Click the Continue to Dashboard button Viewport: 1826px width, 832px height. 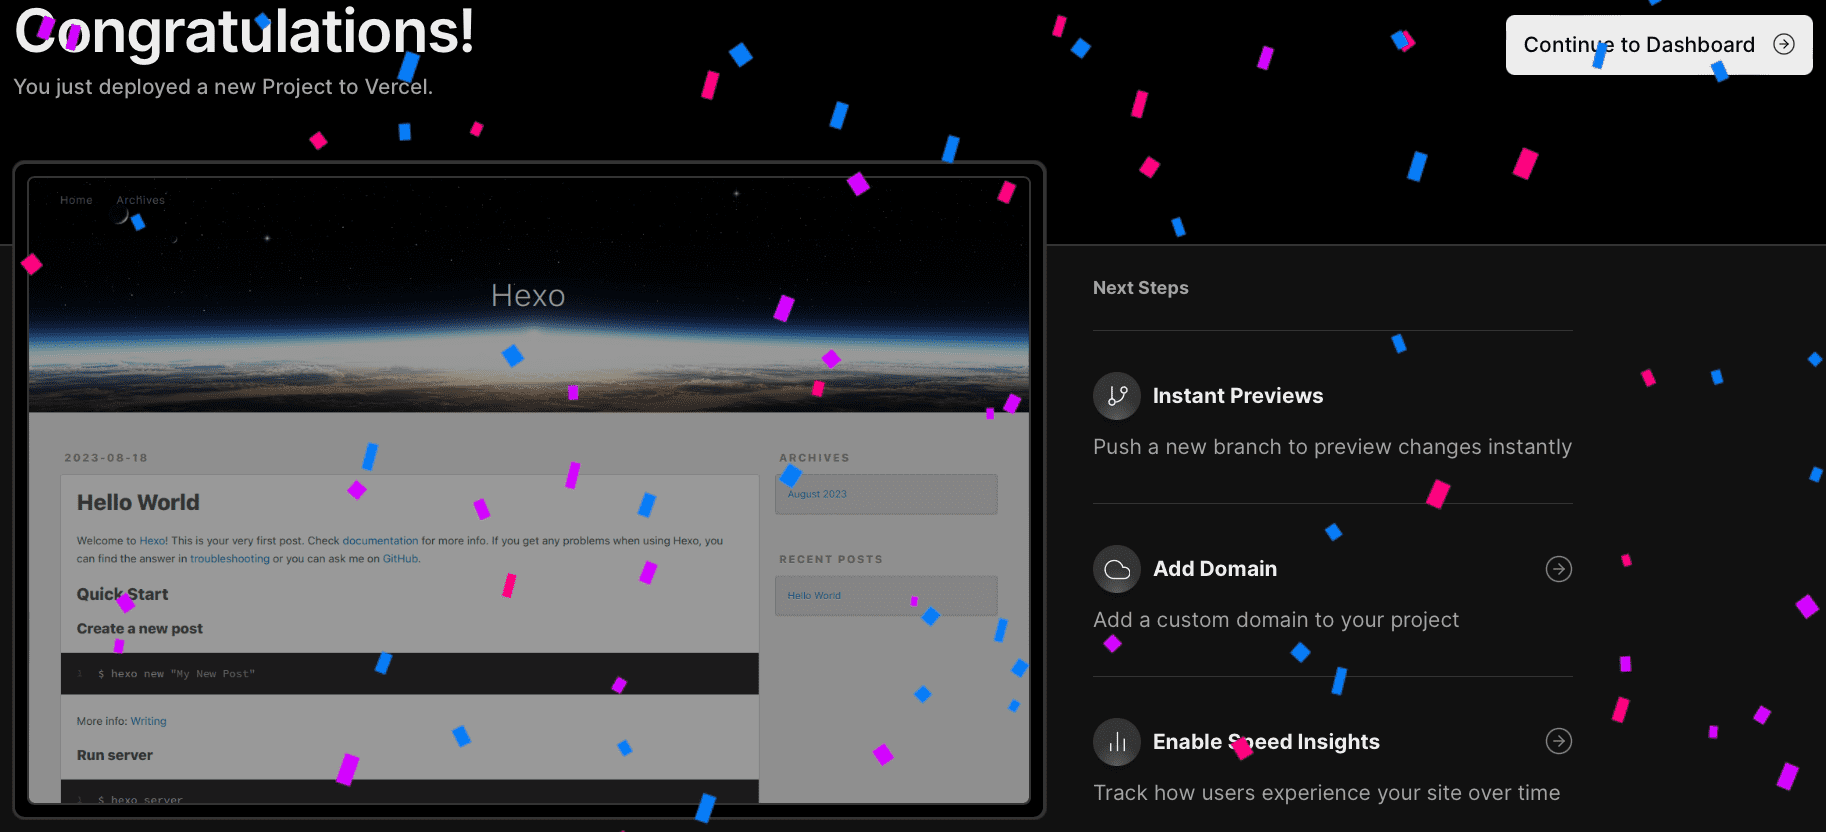pos(1659,45)
